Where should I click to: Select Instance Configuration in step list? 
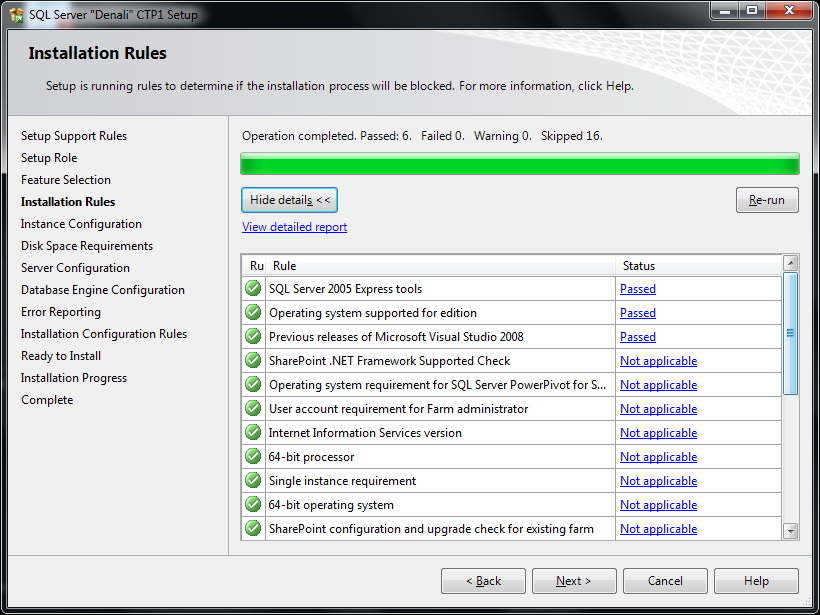pyautogui.click(x=81, y=224)
